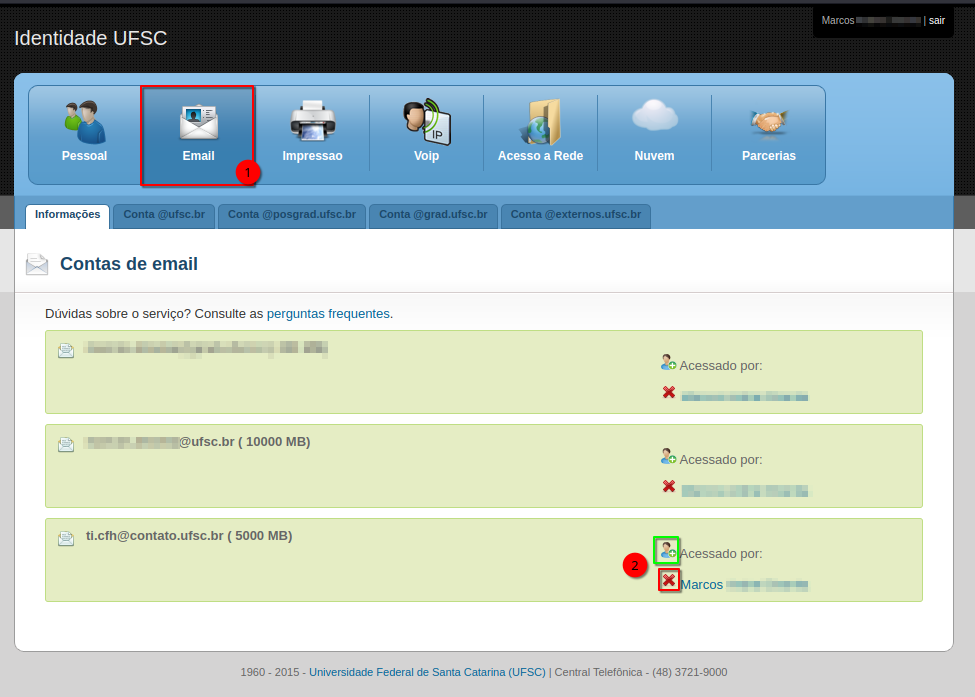Click the Marcos username in the top bar
Screen dimensions: 975x697
[871, 21]
